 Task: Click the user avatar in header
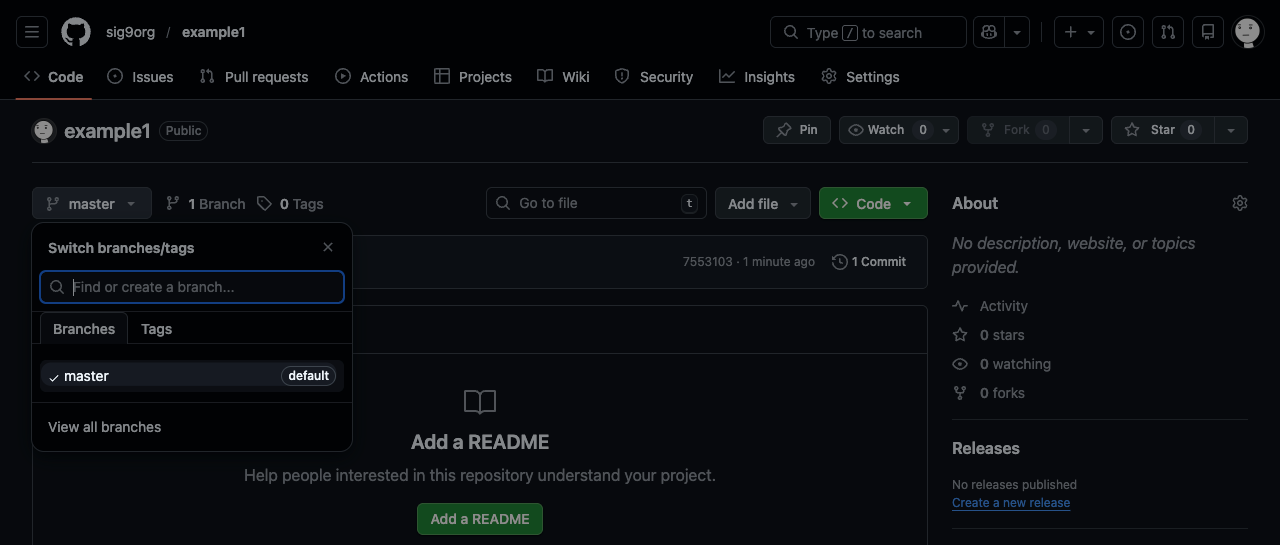[1247, 32]
